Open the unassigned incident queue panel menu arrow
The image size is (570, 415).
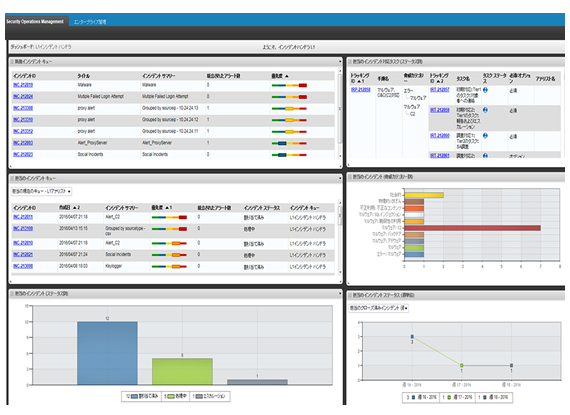[340, 61]
